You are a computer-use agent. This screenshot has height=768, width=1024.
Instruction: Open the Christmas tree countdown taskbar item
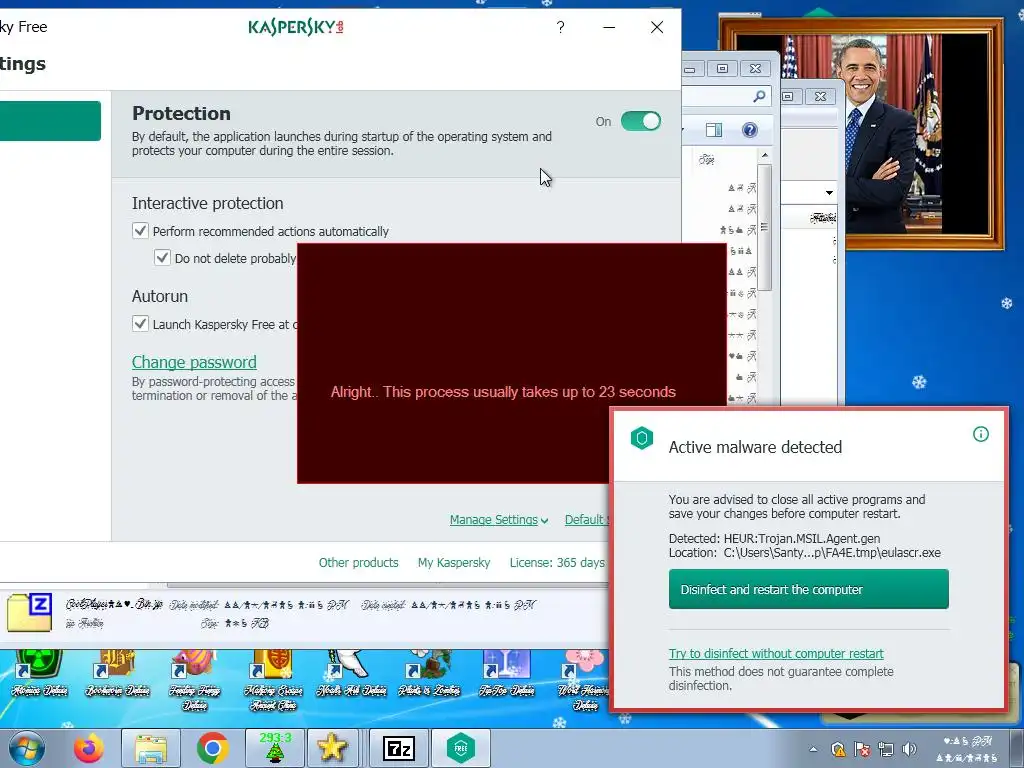[275, 748]
